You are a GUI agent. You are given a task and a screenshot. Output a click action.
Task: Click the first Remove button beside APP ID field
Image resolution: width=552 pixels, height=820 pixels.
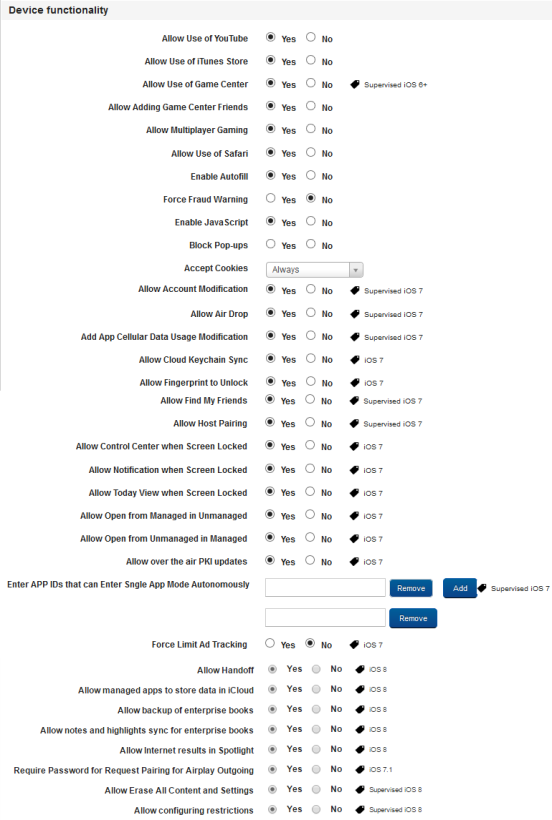pyautogui.click(x=411, y=588)
